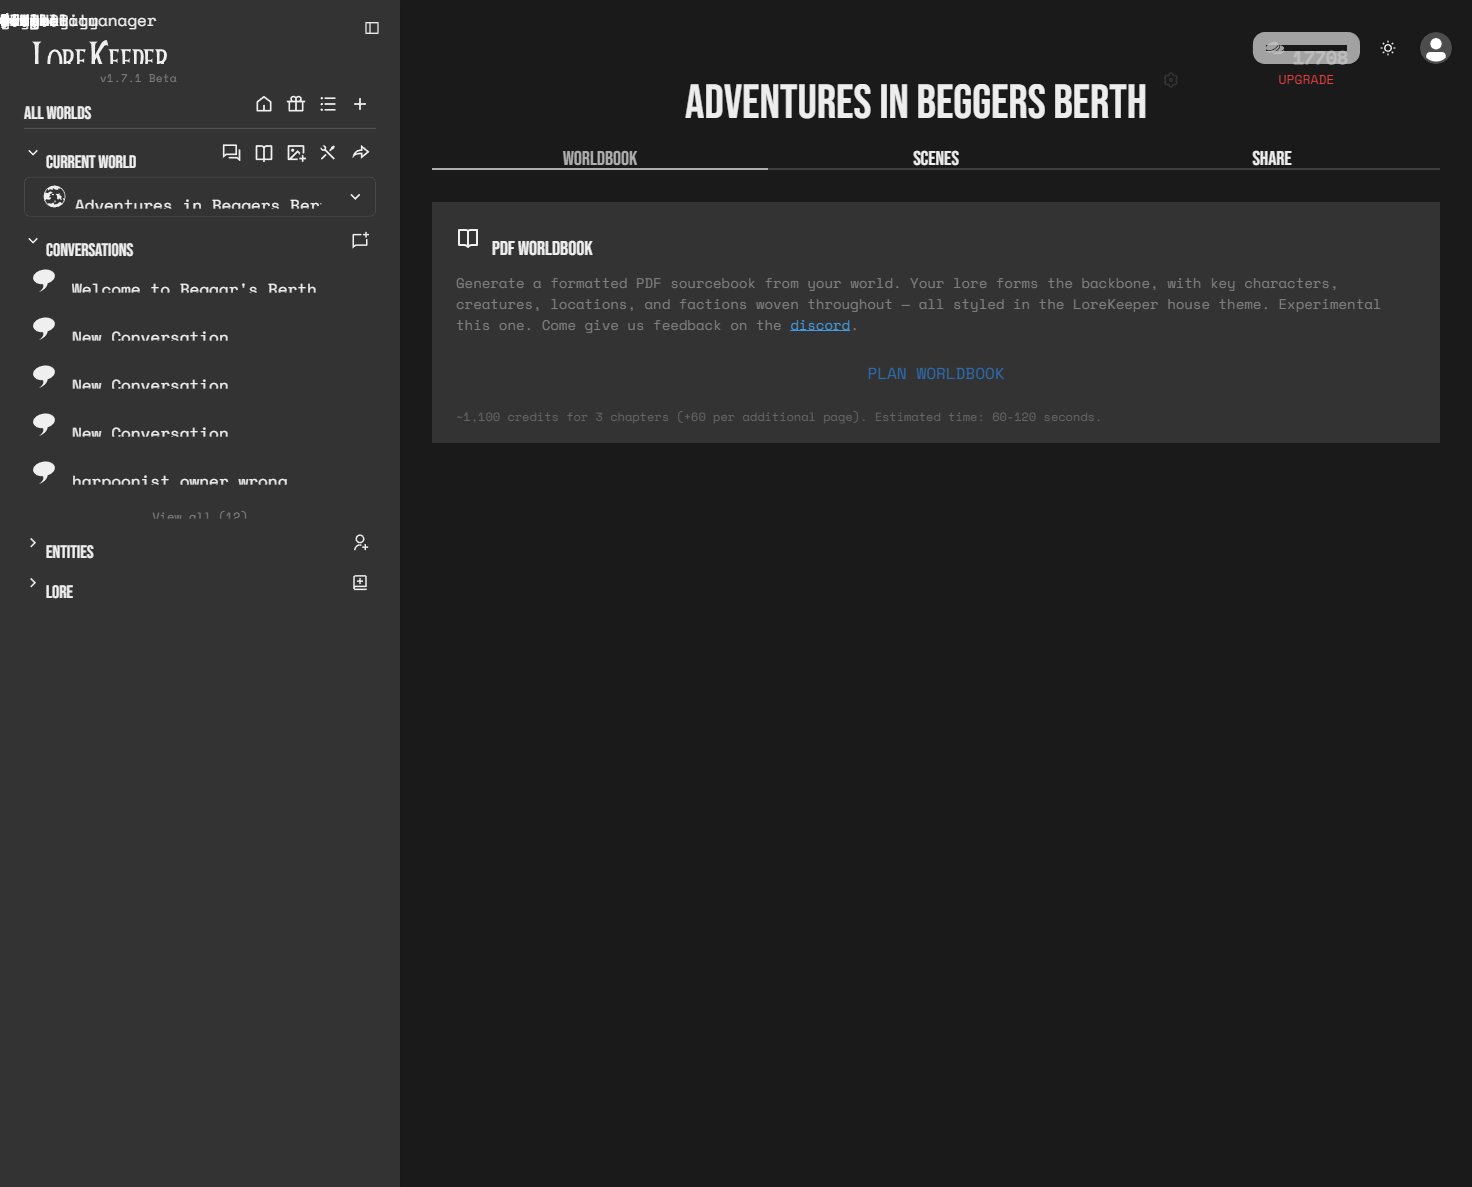The image size is (1472, 1187).
Task: Click the share arrow icon in sidebar
Action: (x=361, y=153)
